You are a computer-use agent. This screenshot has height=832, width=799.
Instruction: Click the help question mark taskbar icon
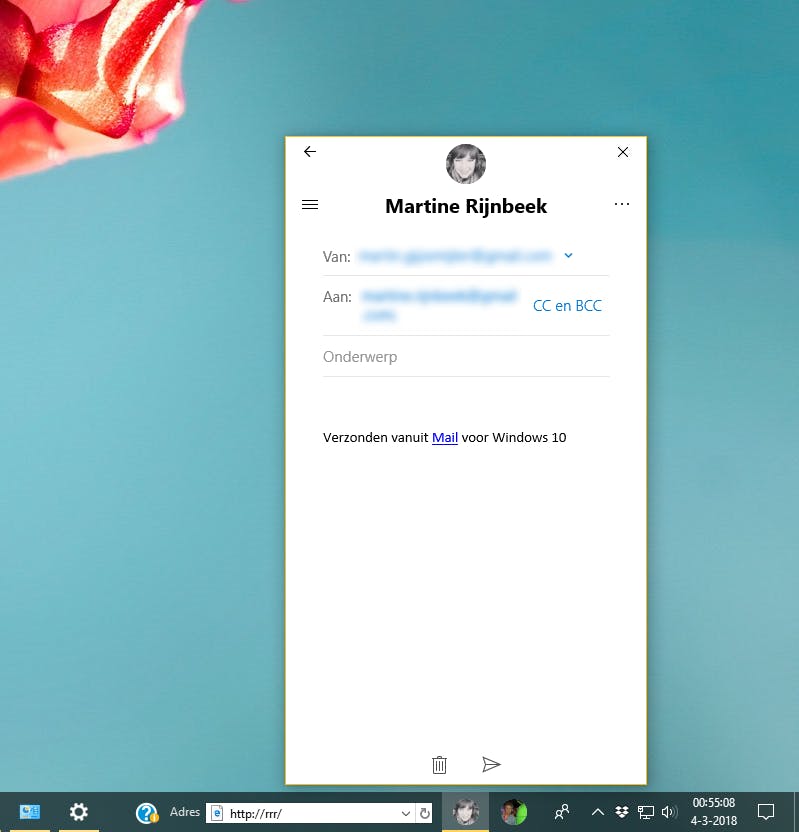click(146, 812)
